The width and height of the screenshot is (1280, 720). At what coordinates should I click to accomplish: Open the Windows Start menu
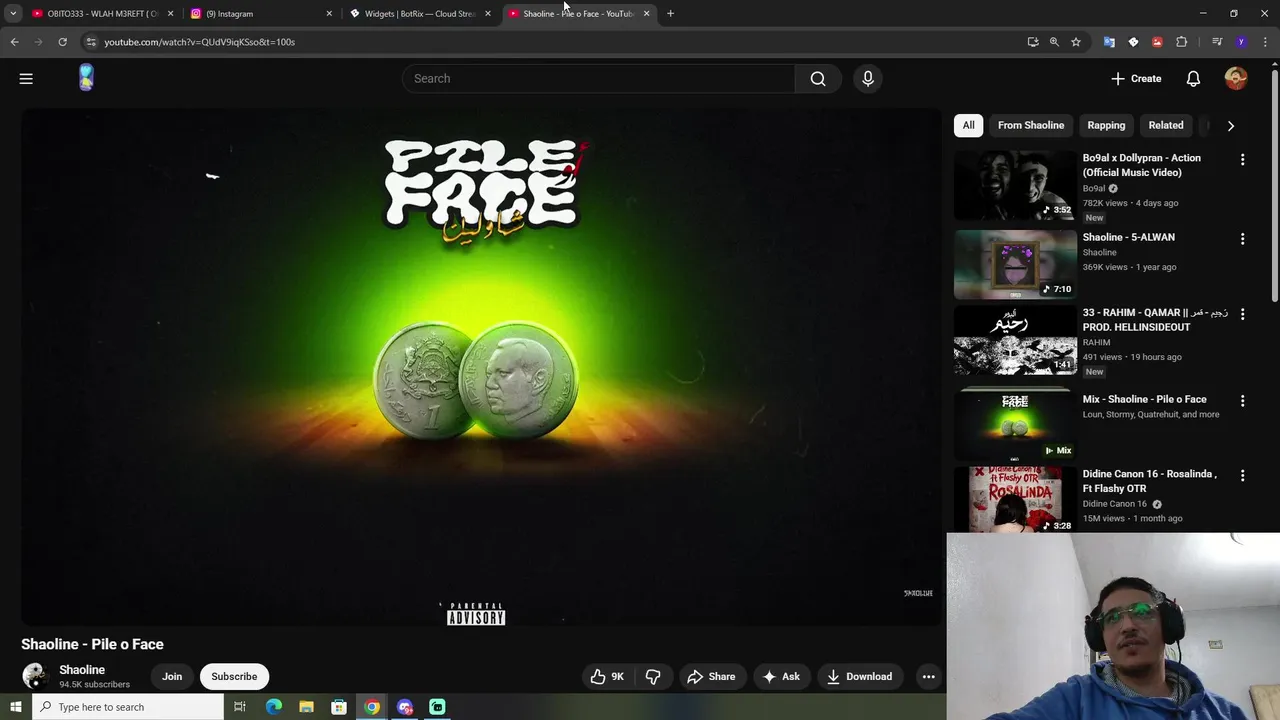(x=15, y=707)
